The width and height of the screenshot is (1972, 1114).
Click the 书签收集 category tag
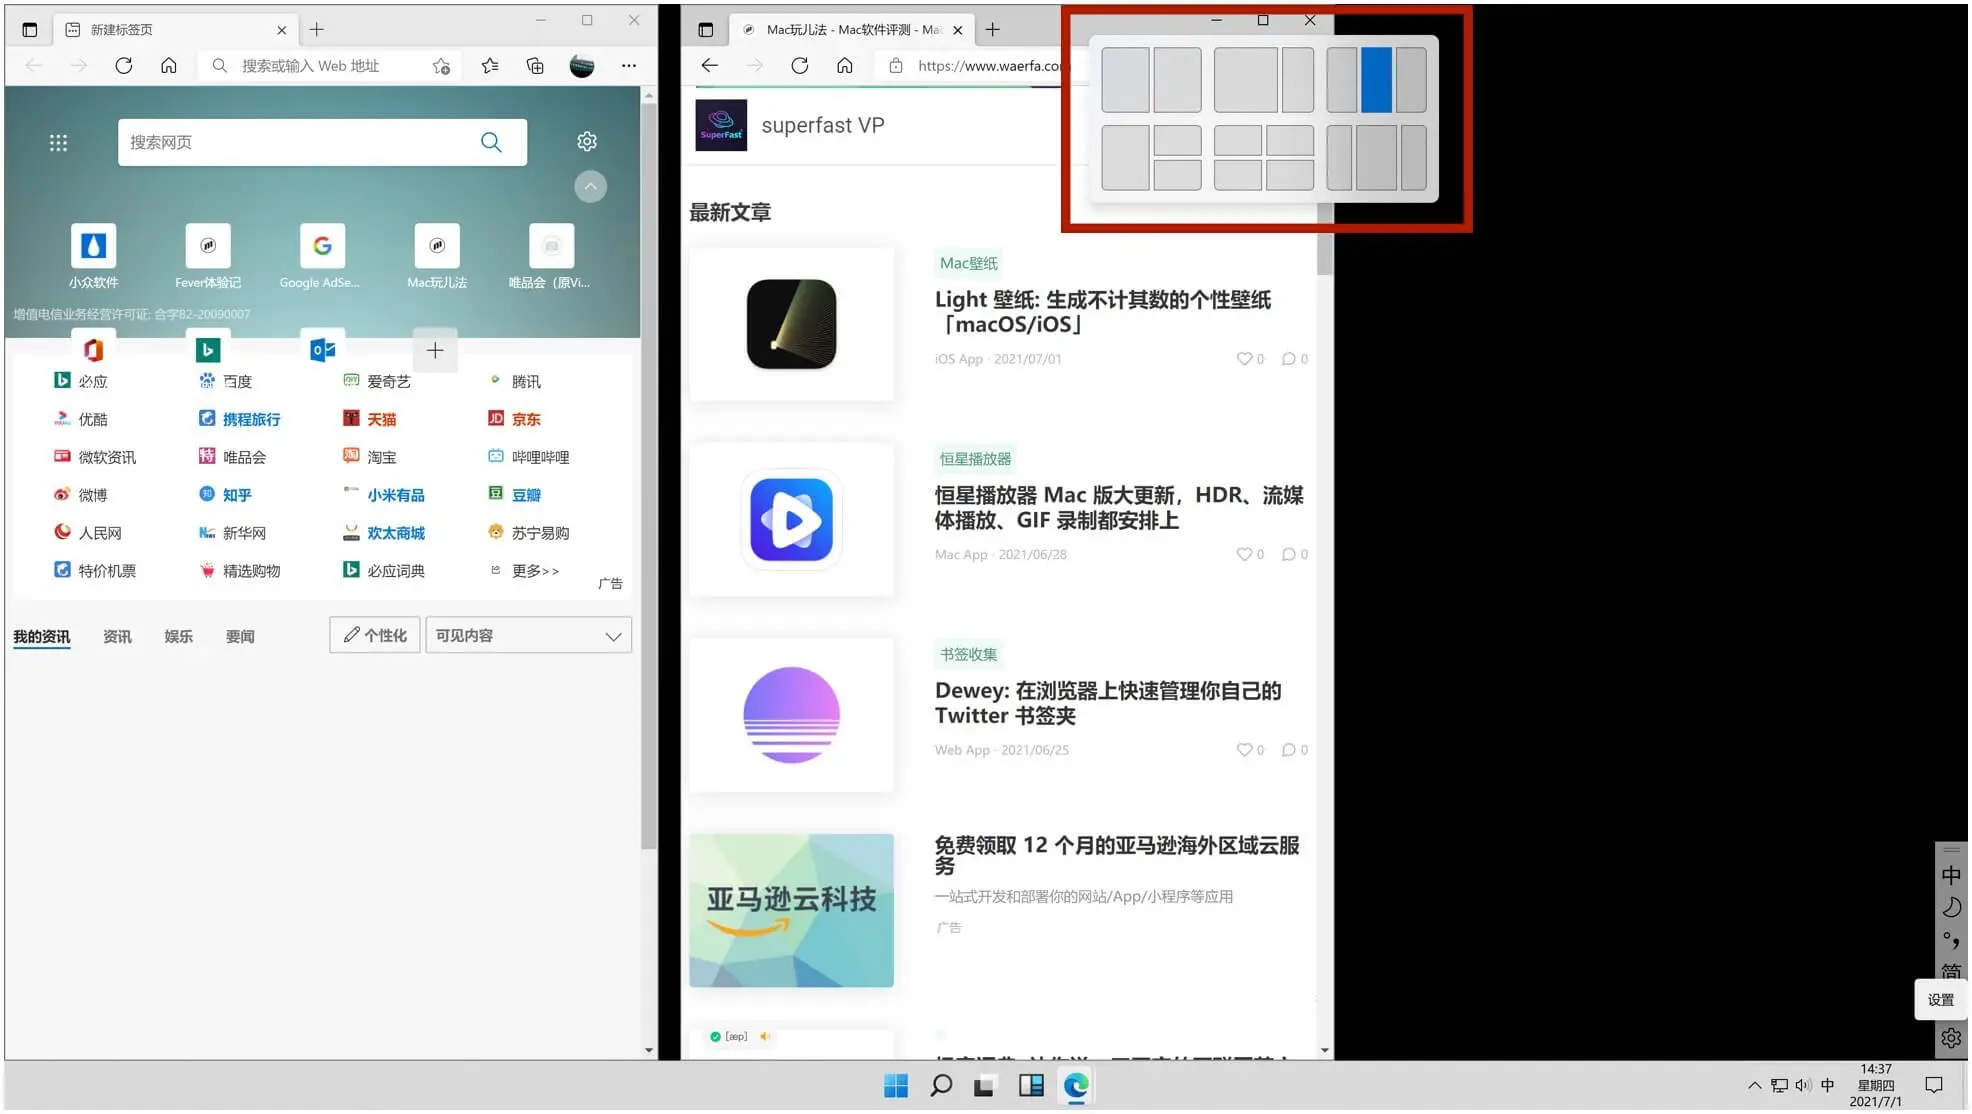968,654
